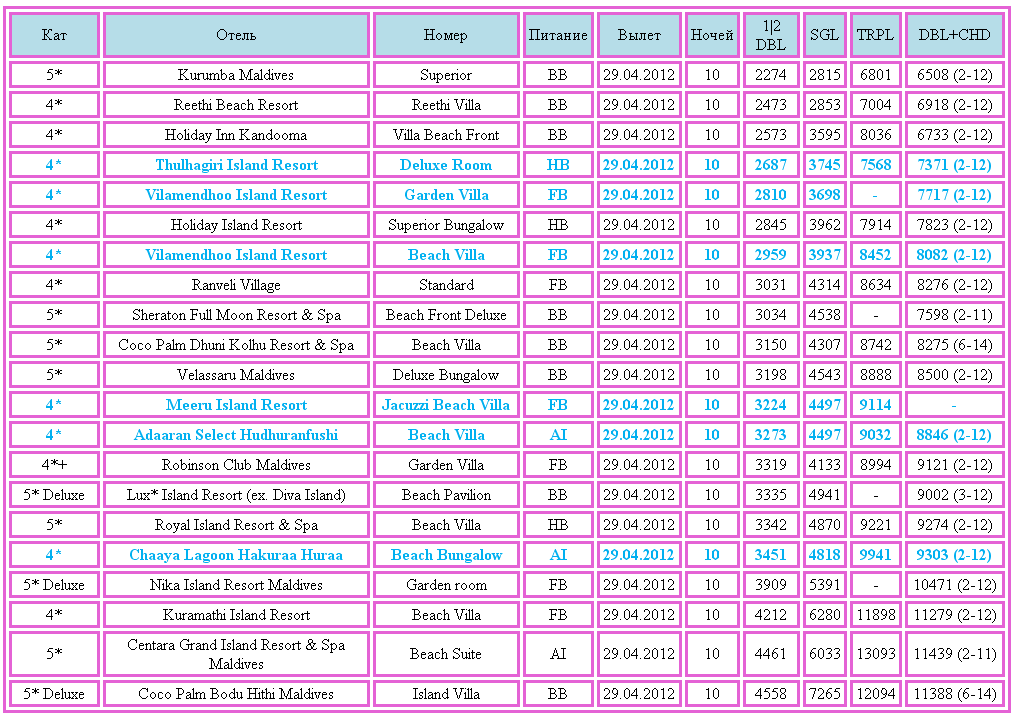Open the Deluxe Room link
Image resolution: width=1019 pixels, height=722 pixels.
(446, 165)
